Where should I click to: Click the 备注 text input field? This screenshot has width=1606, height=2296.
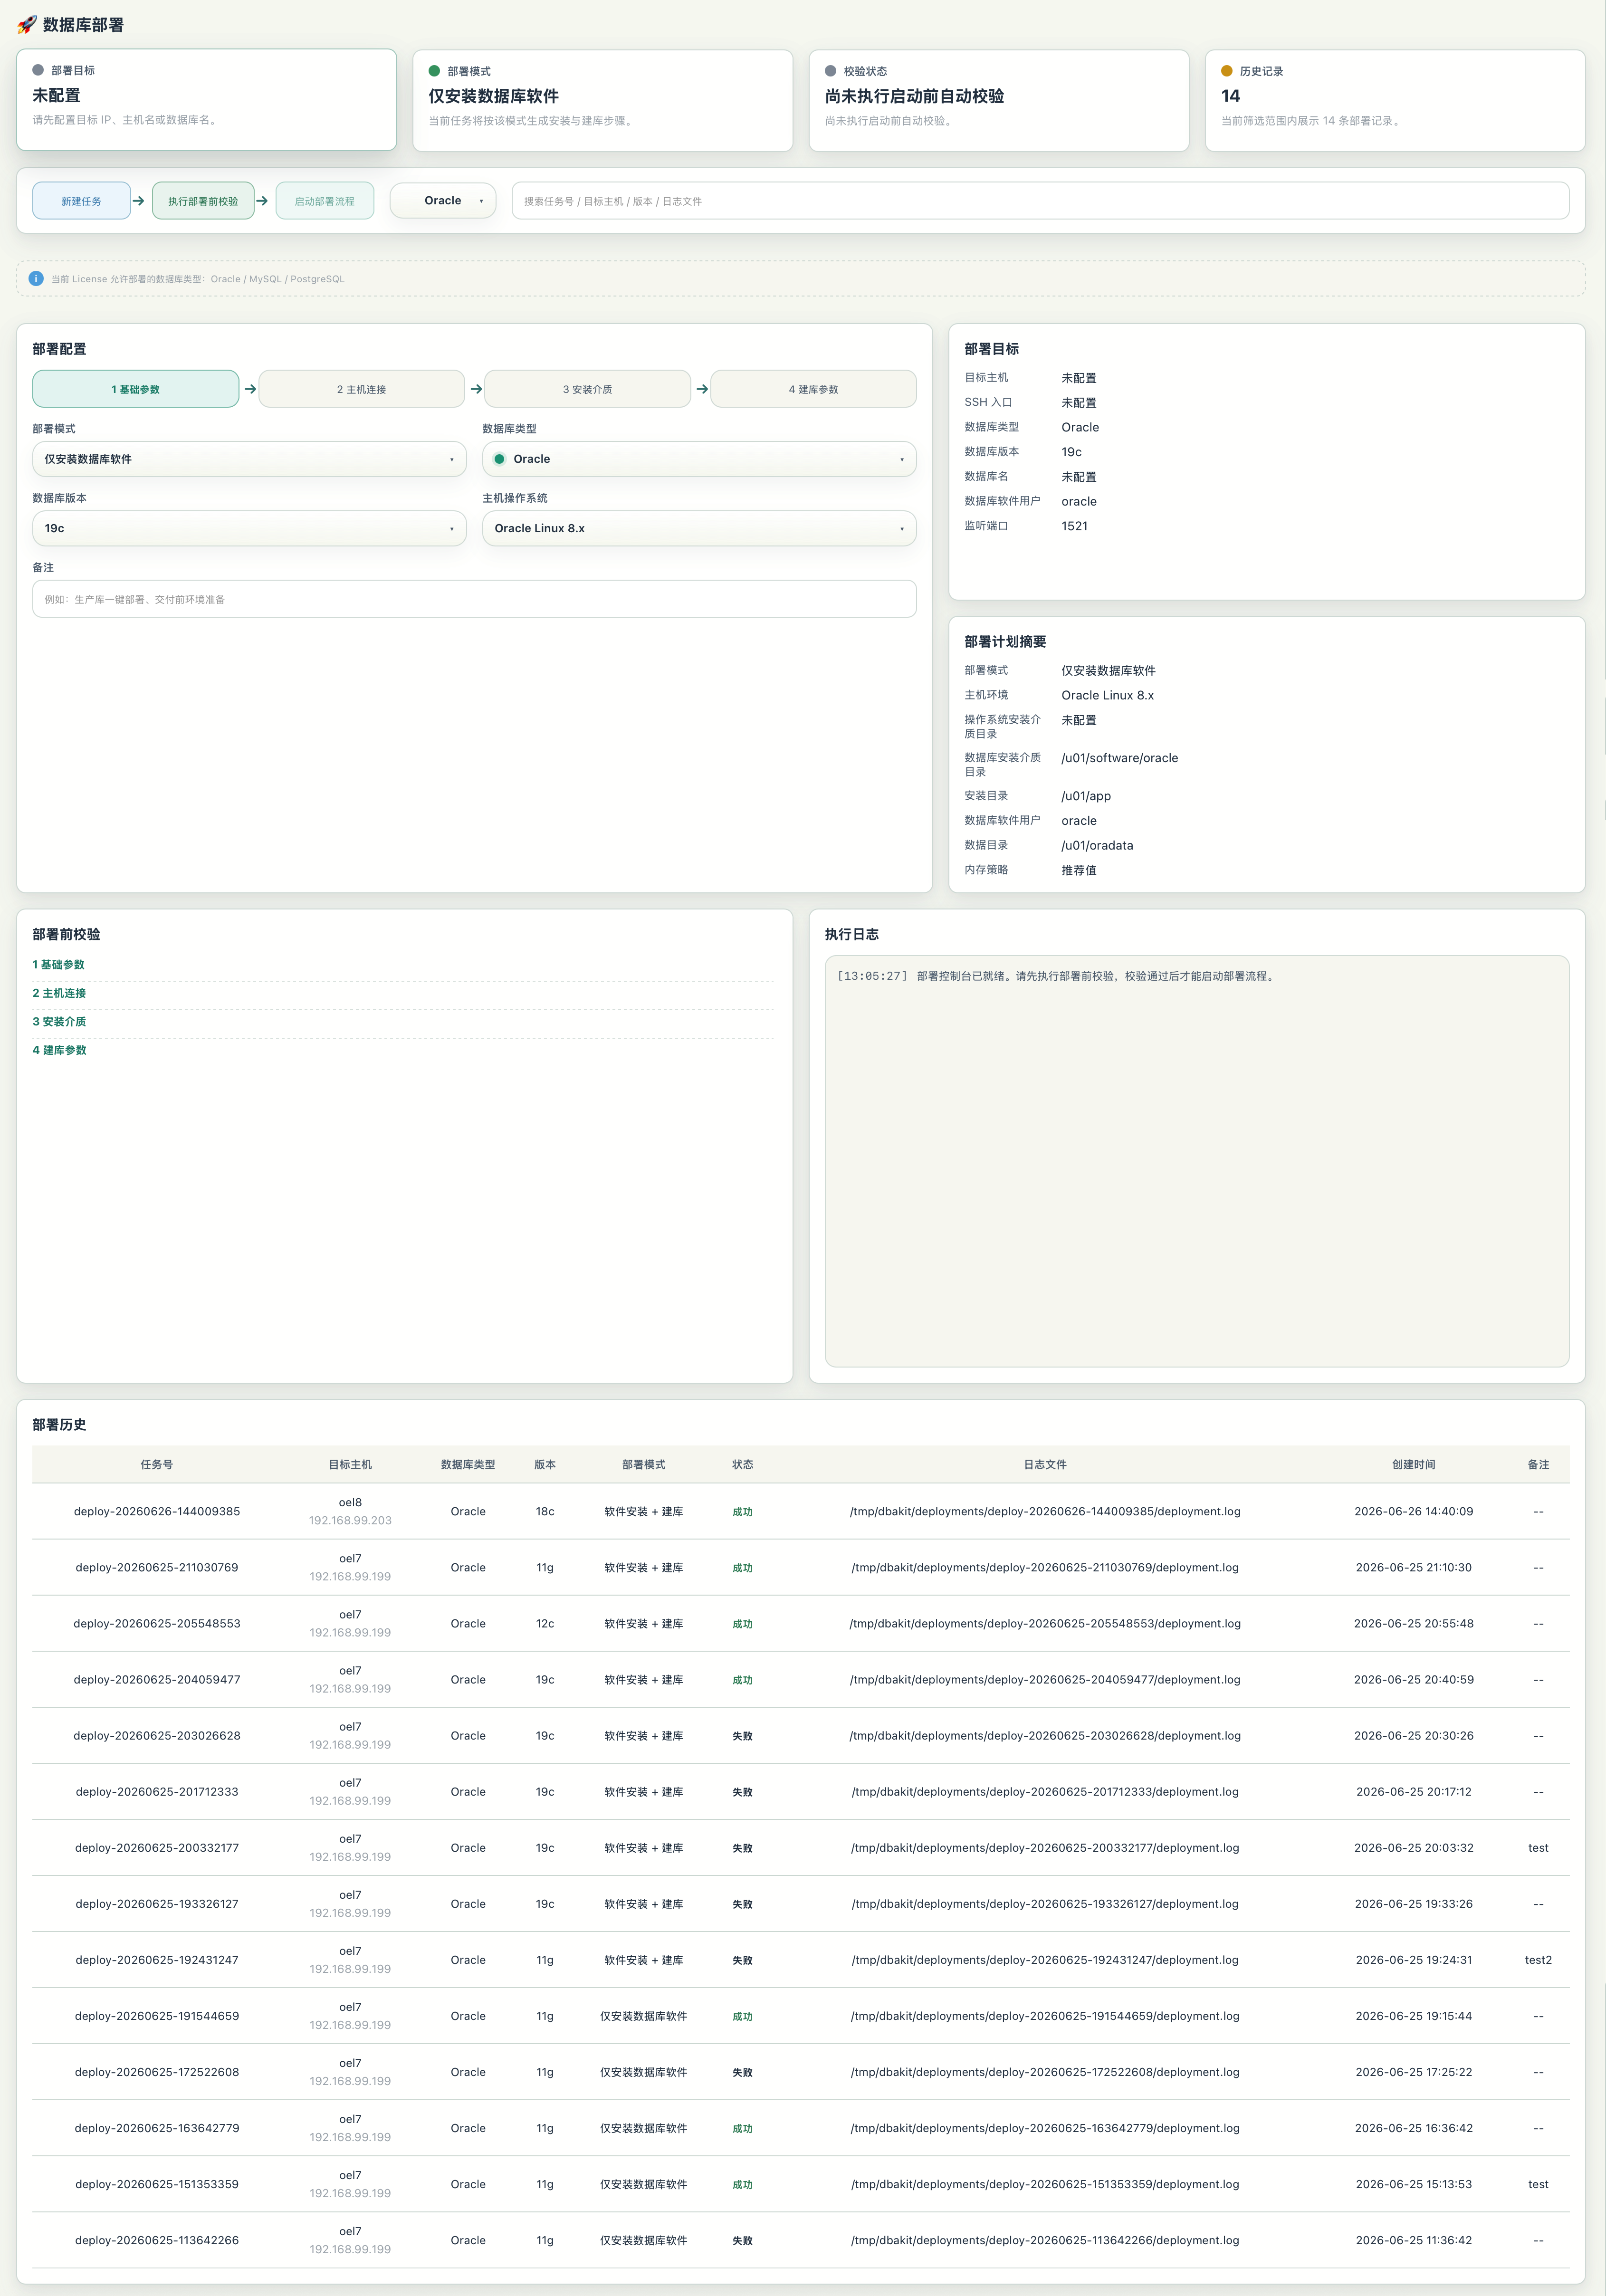[474, 599]
